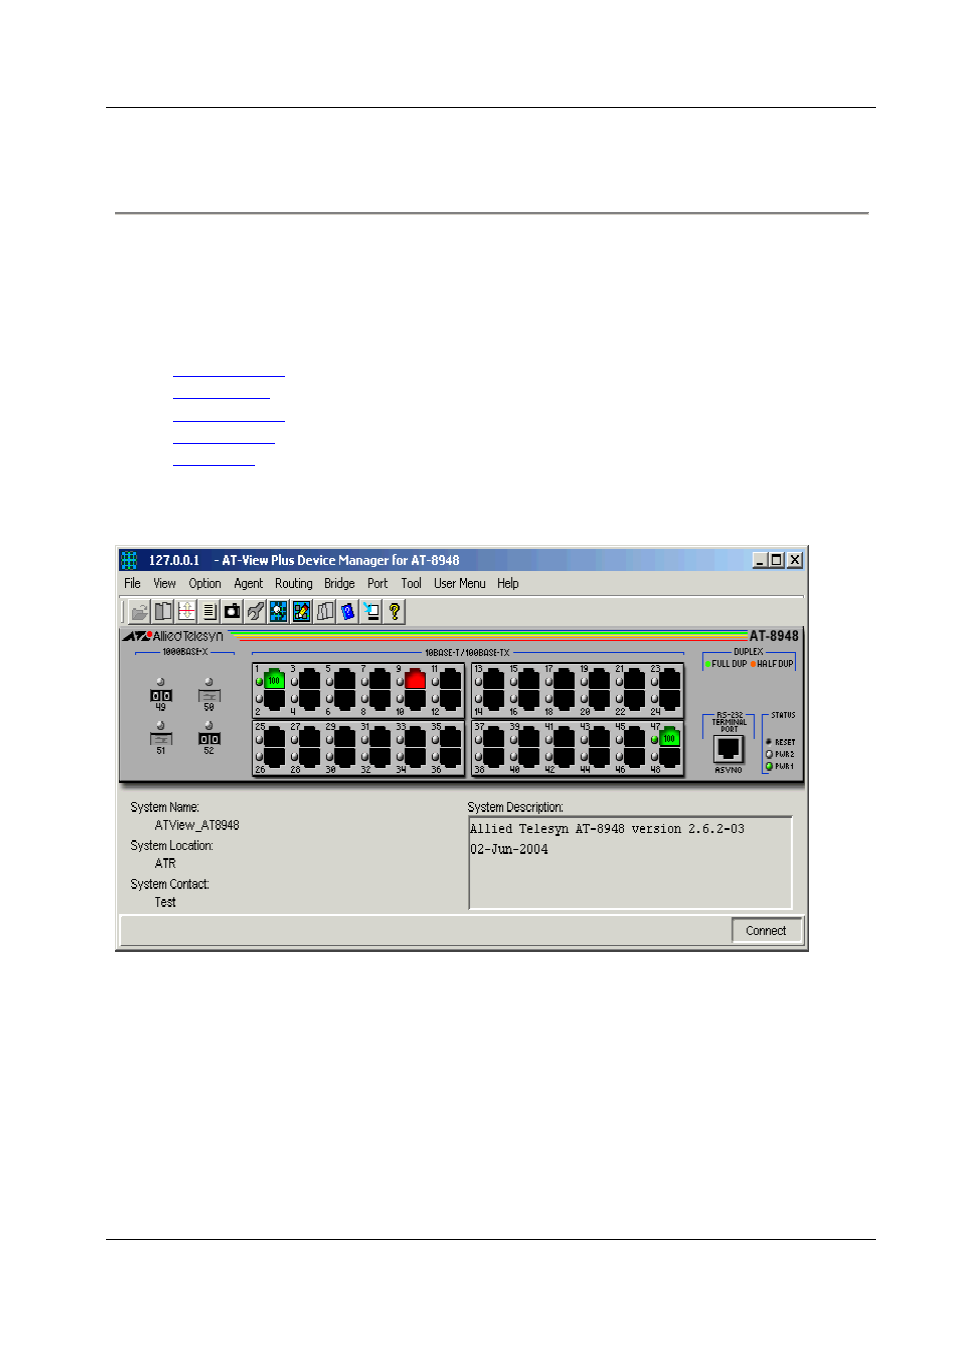Open the Bridge menu
The height and width of the screenshot is (1350, 954).
tap(339, 584)
